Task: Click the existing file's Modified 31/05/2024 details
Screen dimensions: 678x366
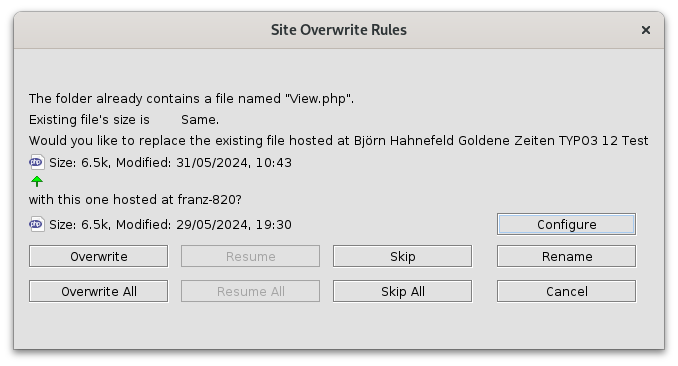Action: [x=170, y=163]
